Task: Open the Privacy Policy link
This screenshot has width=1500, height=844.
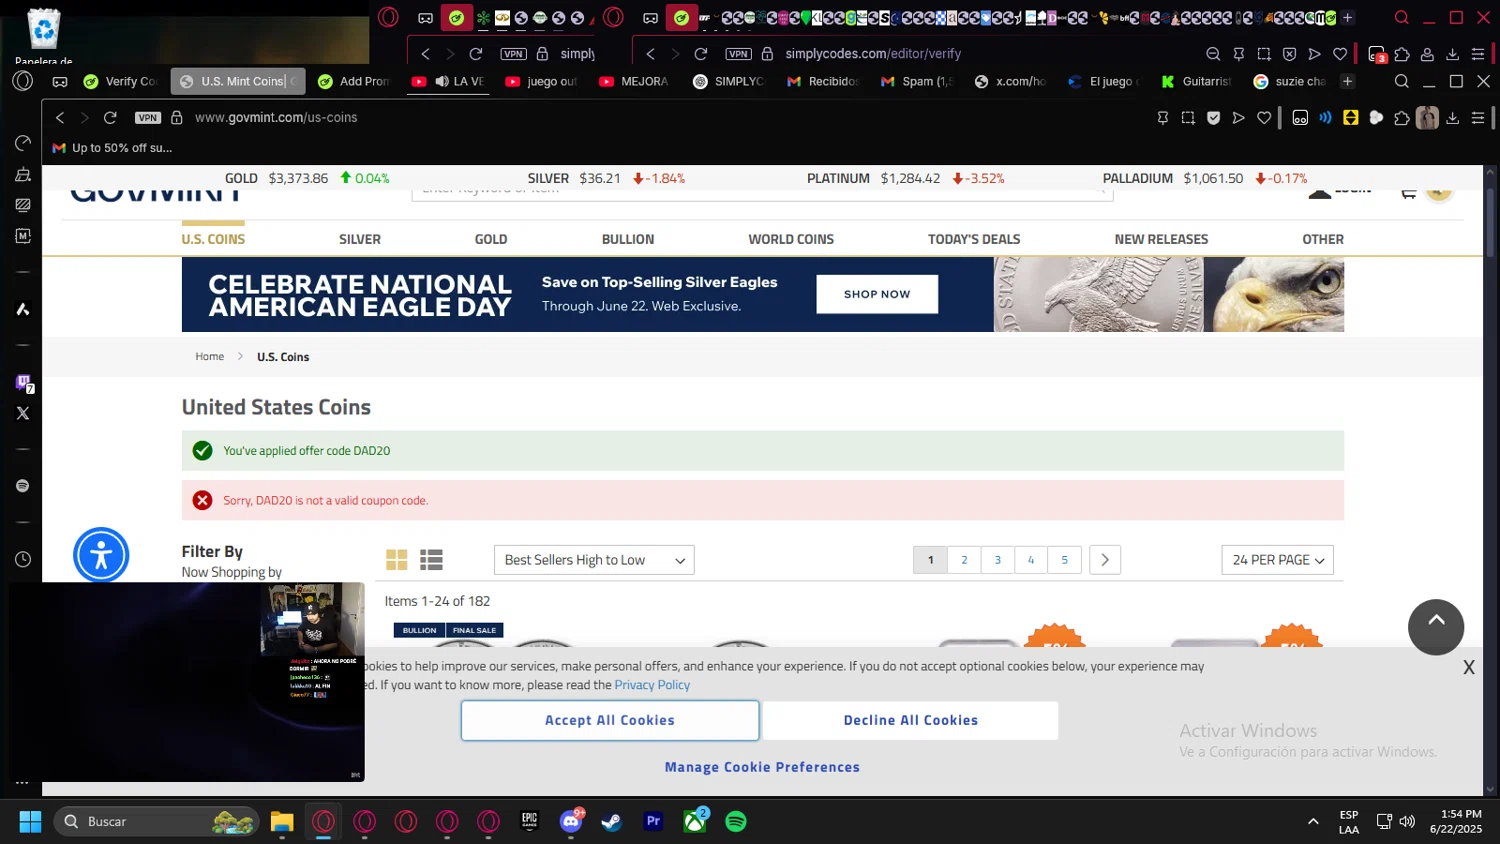Action: [652, 685]
